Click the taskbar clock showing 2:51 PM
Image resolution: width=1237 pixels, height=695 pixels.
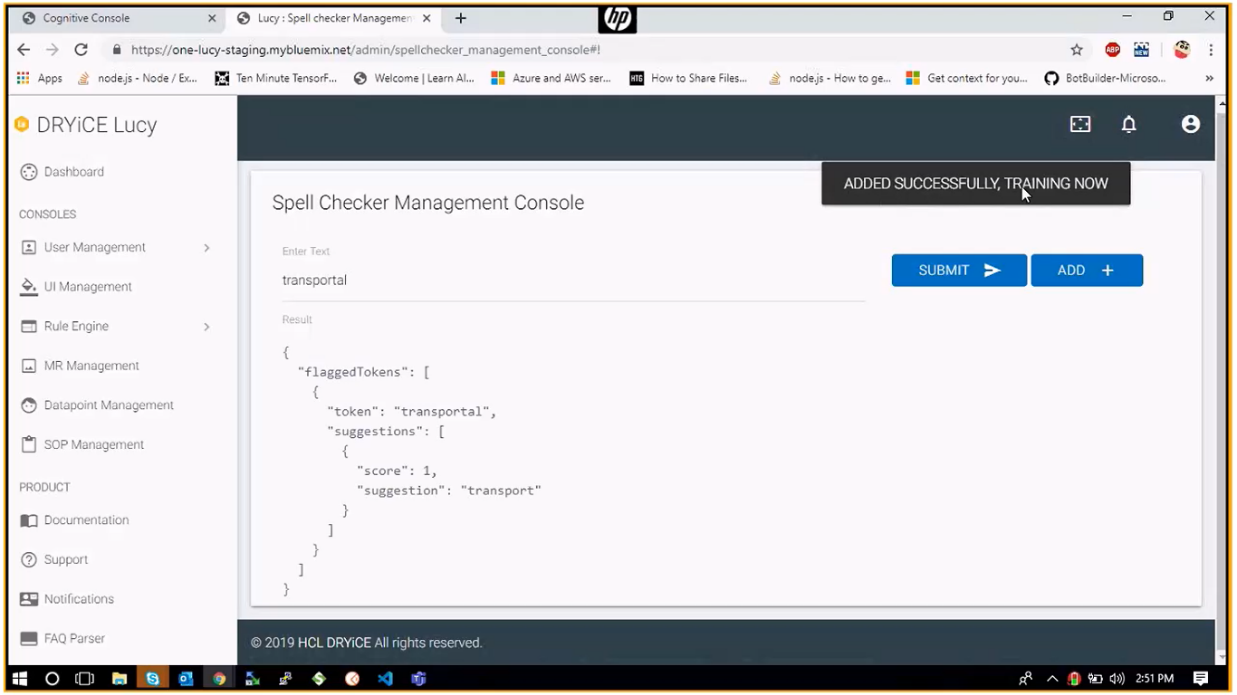[1154, 678]
